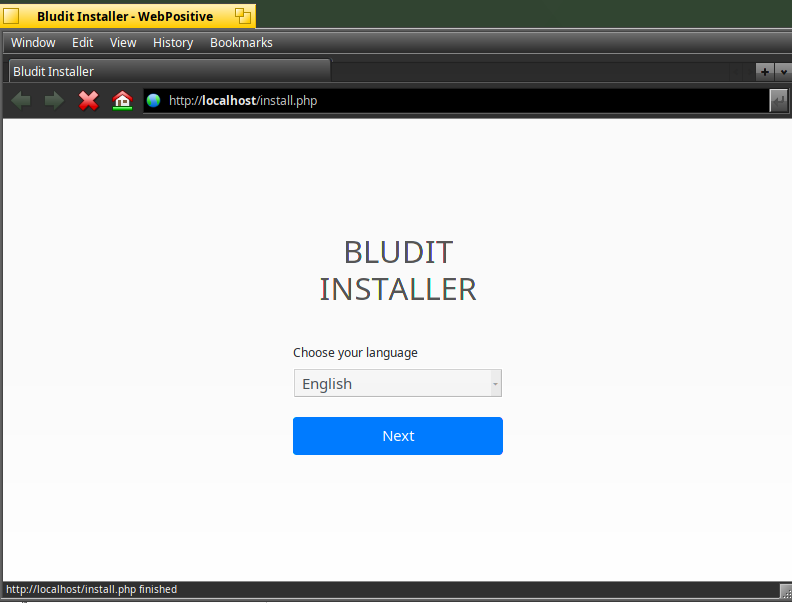The width and height of the screenshot is (792, 603).
Task: Select the Bludit Installer tab
Action: pos(170,71)
